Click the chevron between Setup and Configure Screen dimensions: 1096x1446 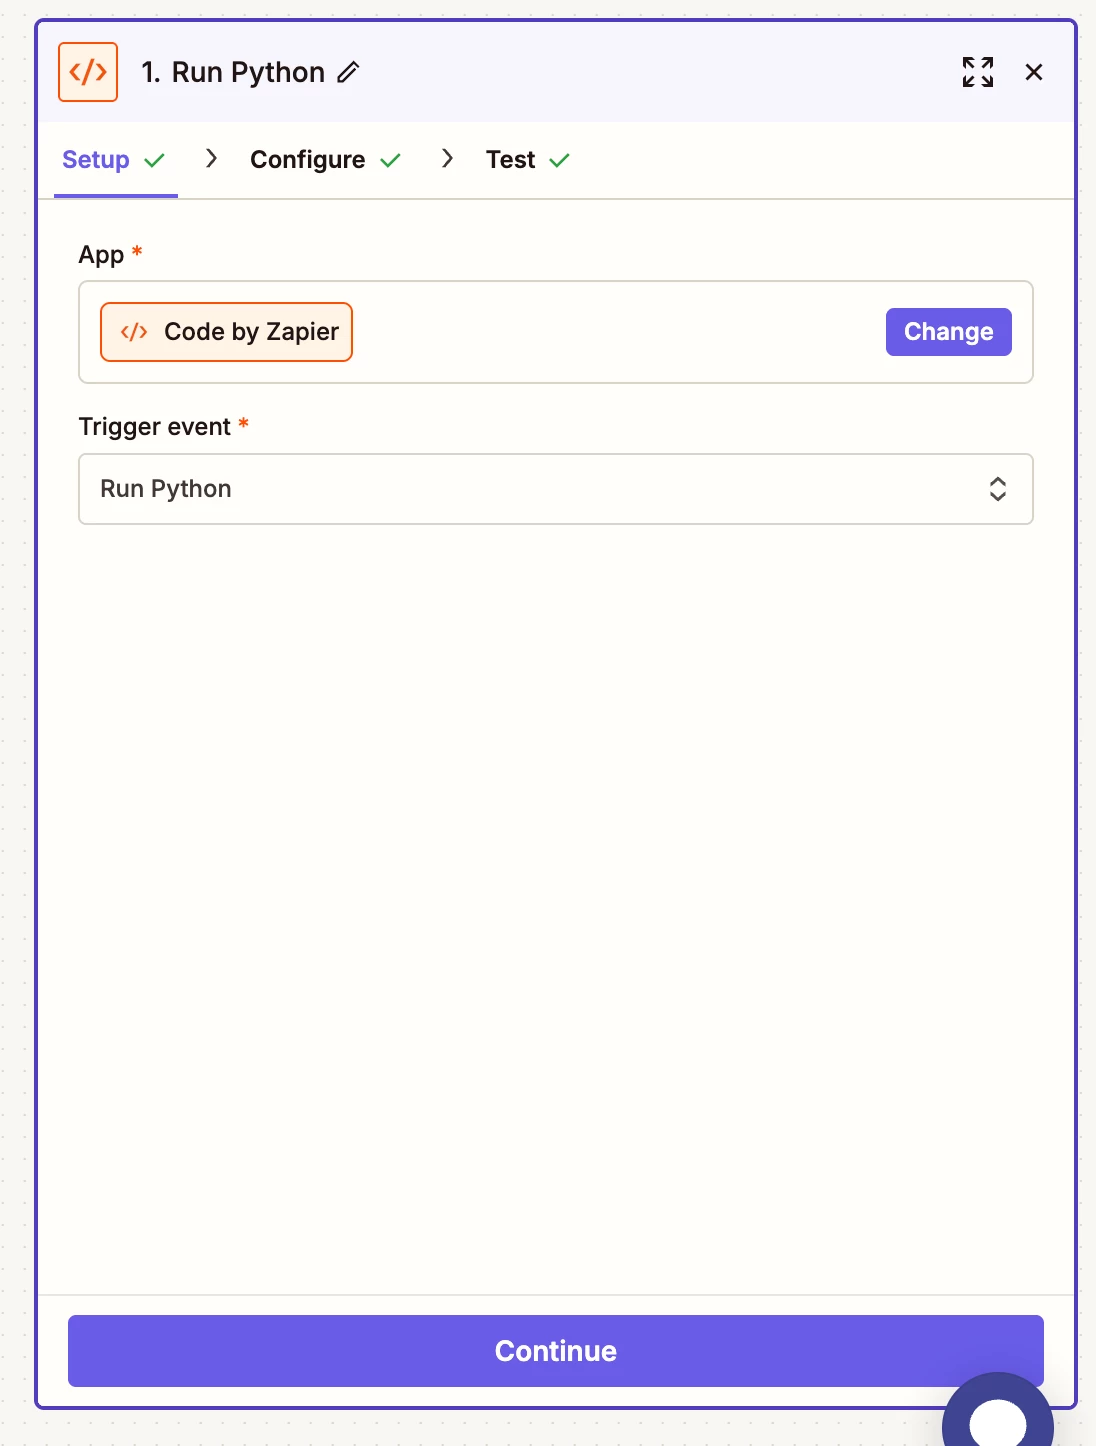211,158
